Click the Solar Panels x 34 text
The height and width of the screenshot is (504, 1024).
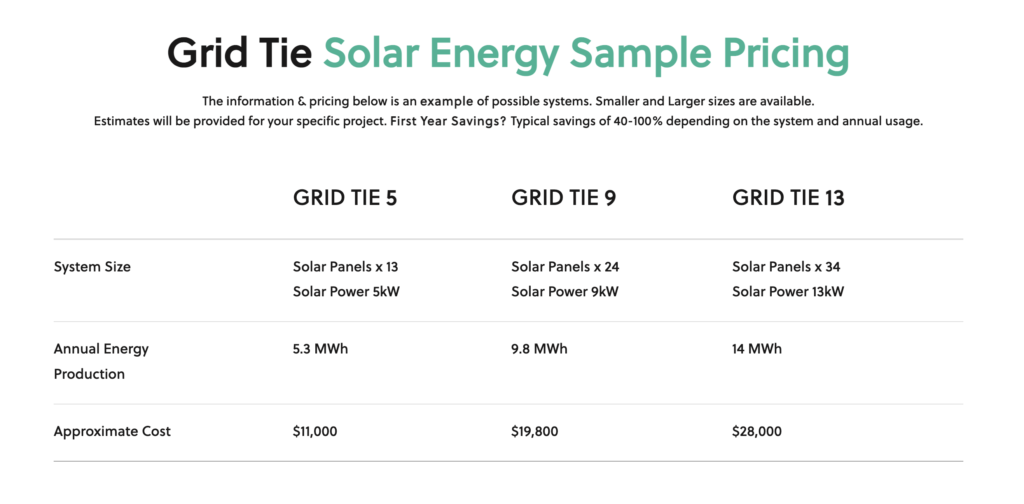tap(786, 267)
